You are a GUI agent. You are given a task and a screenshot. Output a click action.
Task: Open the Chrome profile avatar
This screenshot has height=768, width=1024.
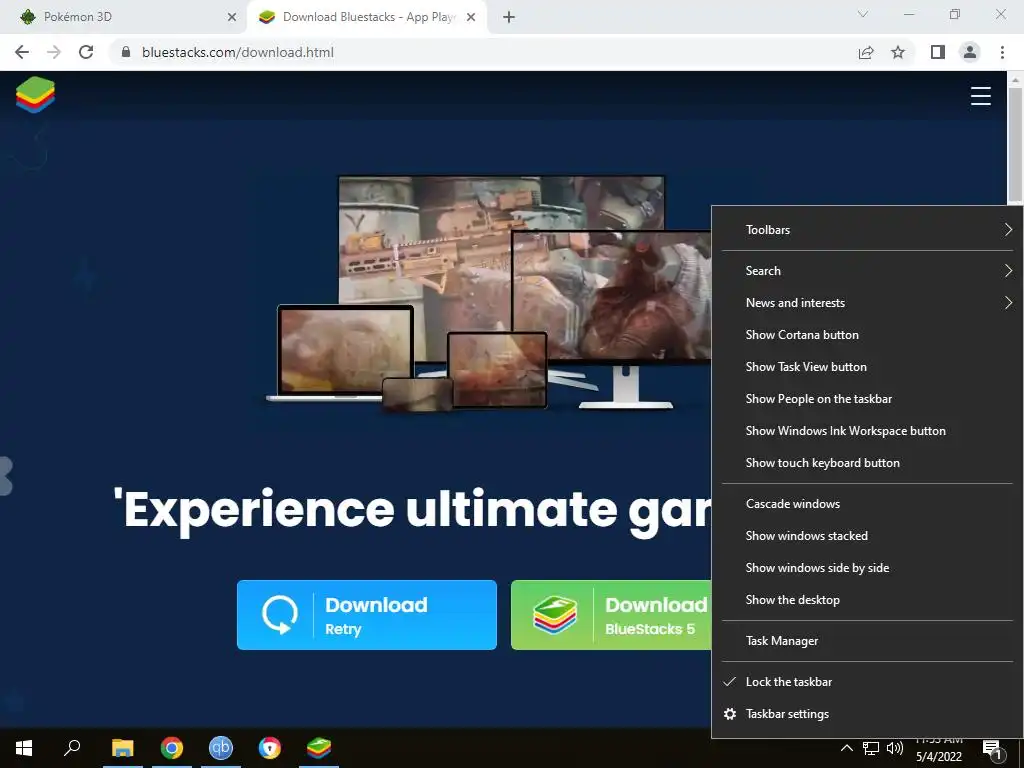(970, 52)
